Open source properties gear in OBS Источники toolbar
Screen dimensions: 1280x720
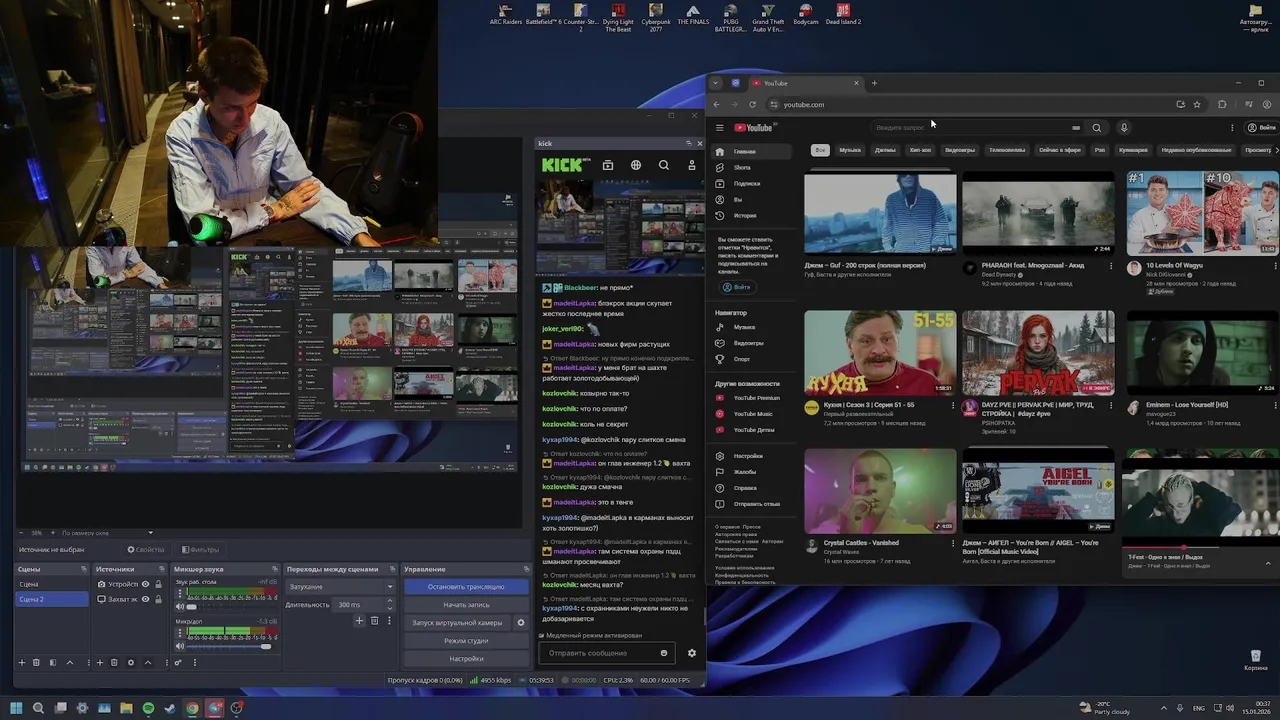(130, 662)
